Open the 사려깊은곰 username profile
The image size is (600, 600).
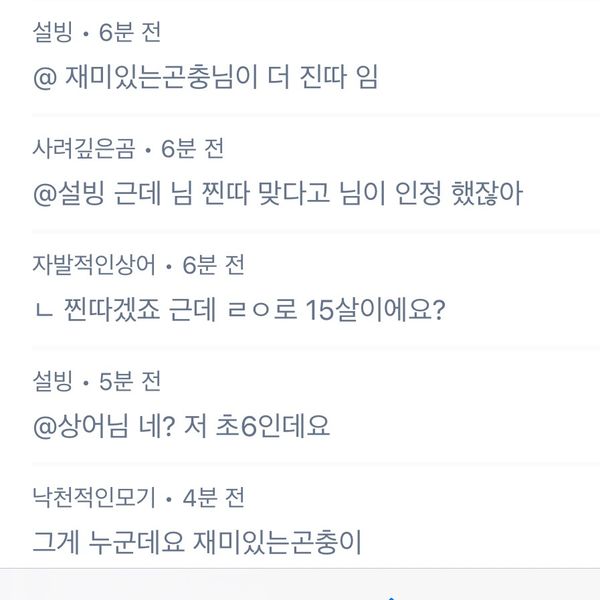[x=84, y=148]
